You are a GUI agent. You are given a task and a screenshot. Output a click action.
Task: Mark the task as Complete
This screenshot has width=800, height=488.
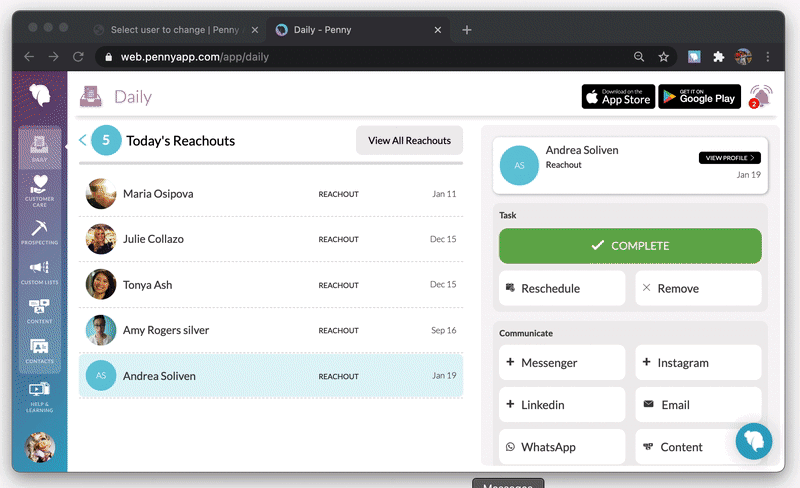pyautogui.click(x=630, y=246)
